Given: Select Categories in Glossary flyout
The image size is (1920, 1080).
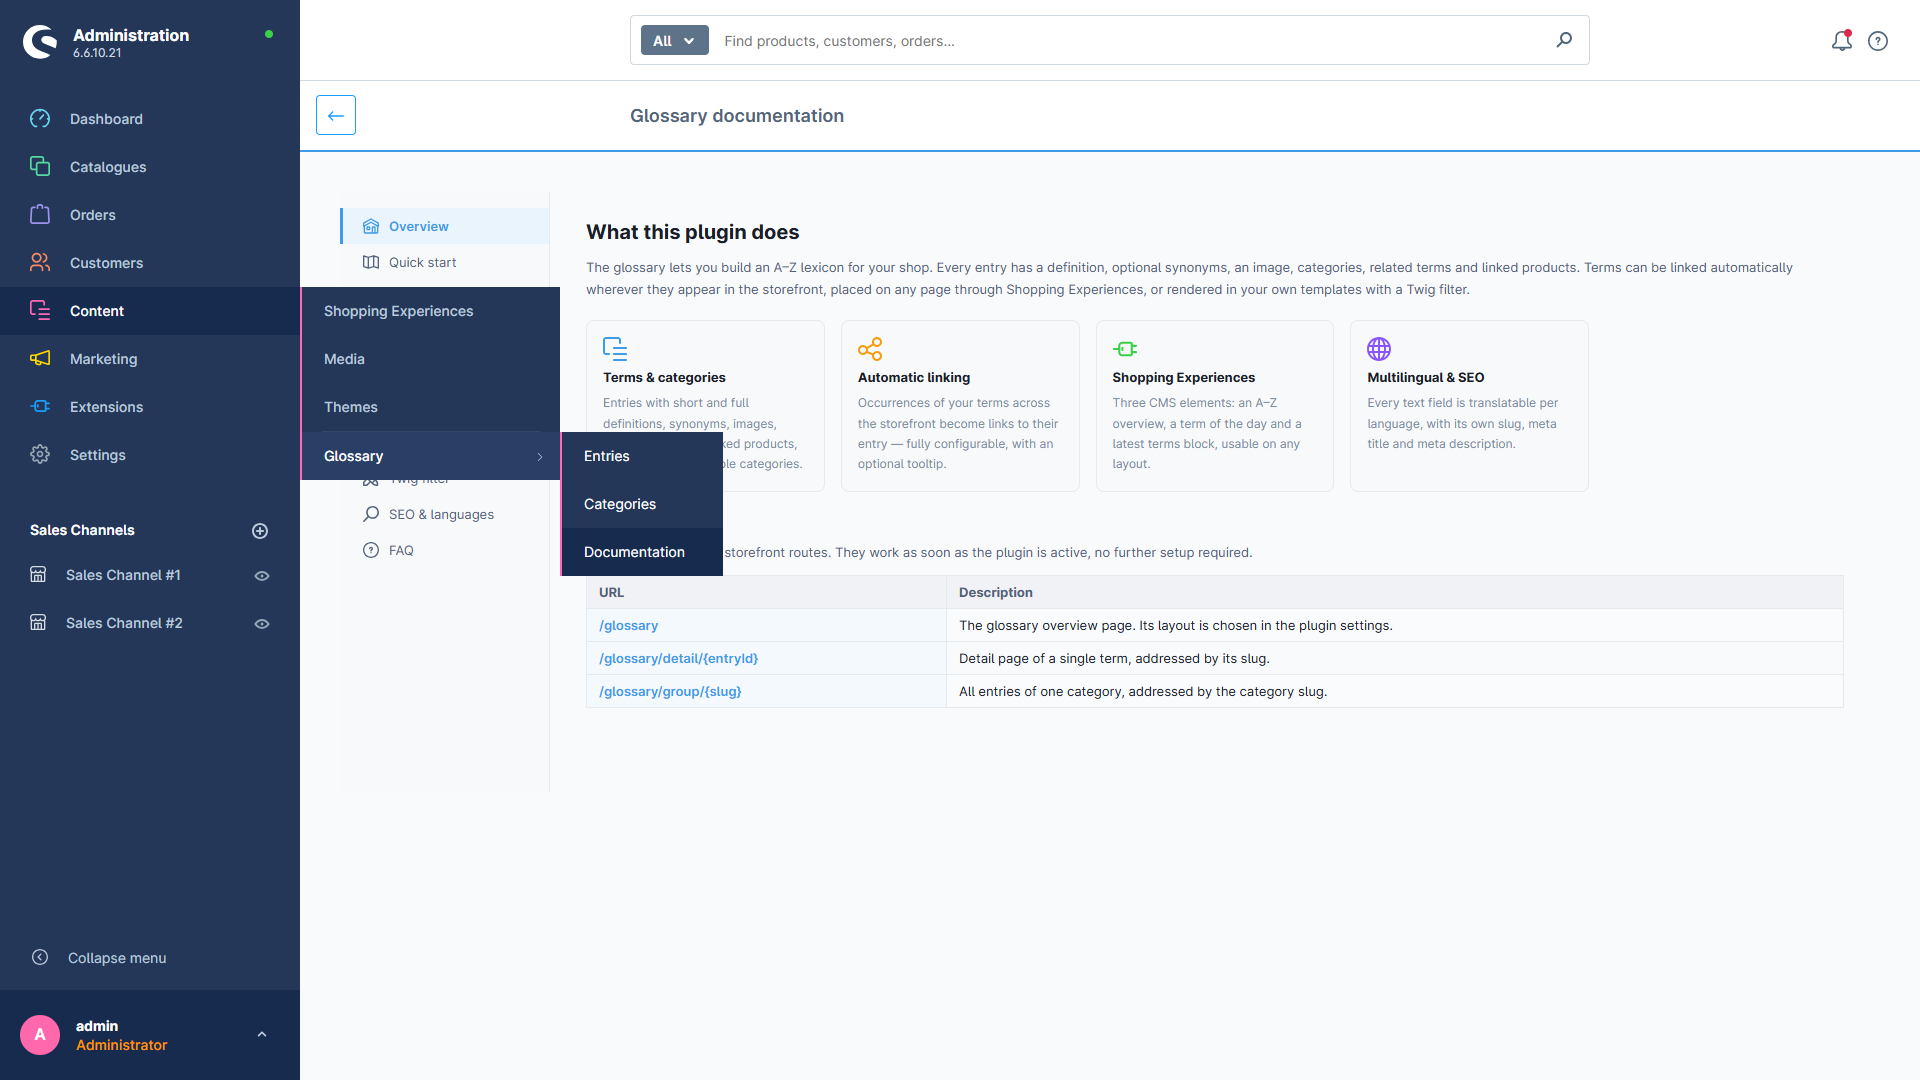Looking at the screenshot, I should pos(642,504).
